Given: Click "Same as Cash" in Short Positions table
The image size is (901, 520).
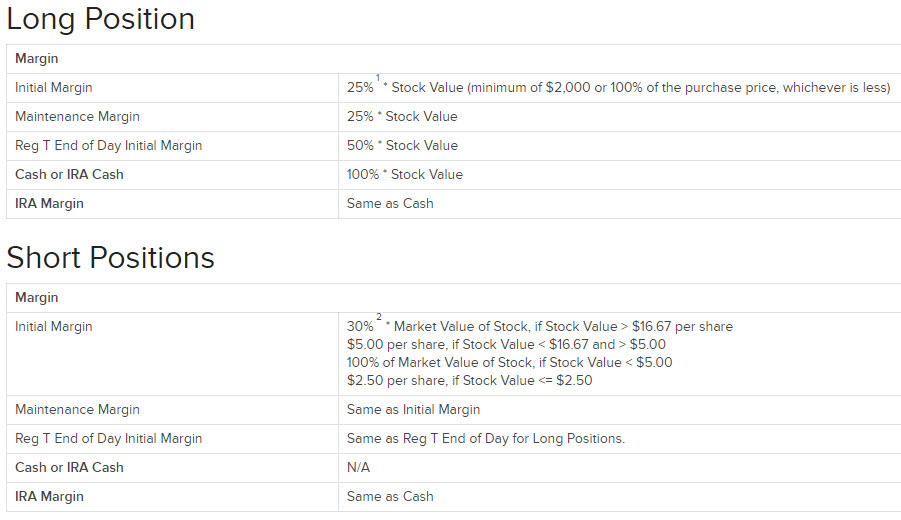Looking at the screenshot, I should 390,497.
